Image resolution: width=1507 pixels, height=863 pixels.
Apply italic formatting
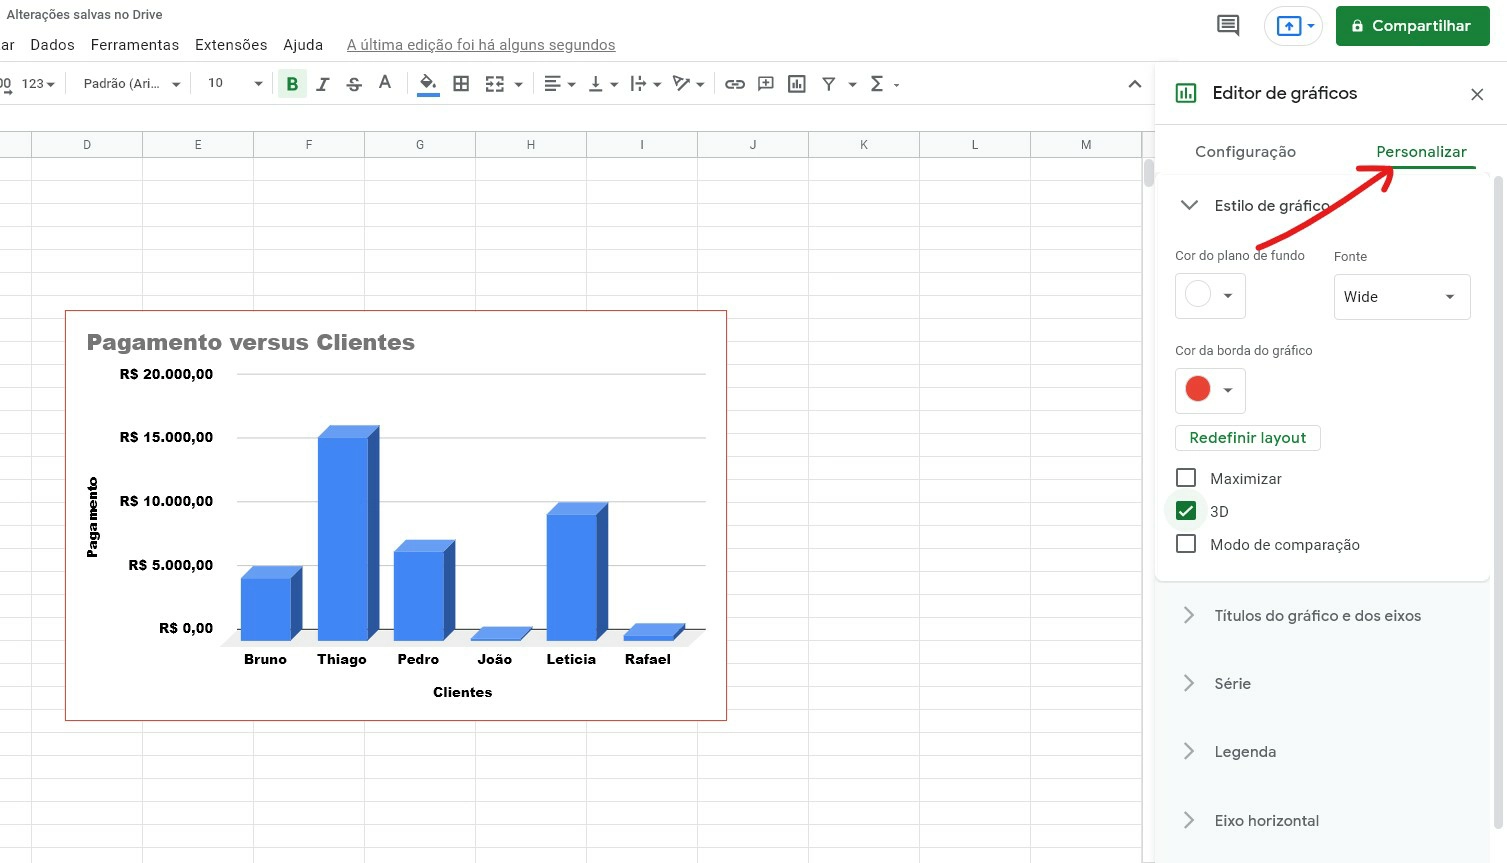322,84
